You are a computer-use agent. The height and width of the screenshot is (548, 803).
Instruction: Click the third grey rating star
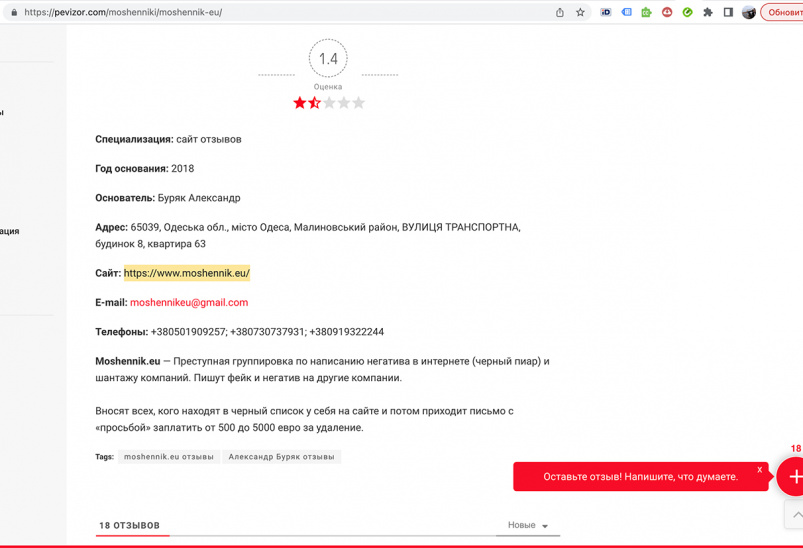click(329, 103)
